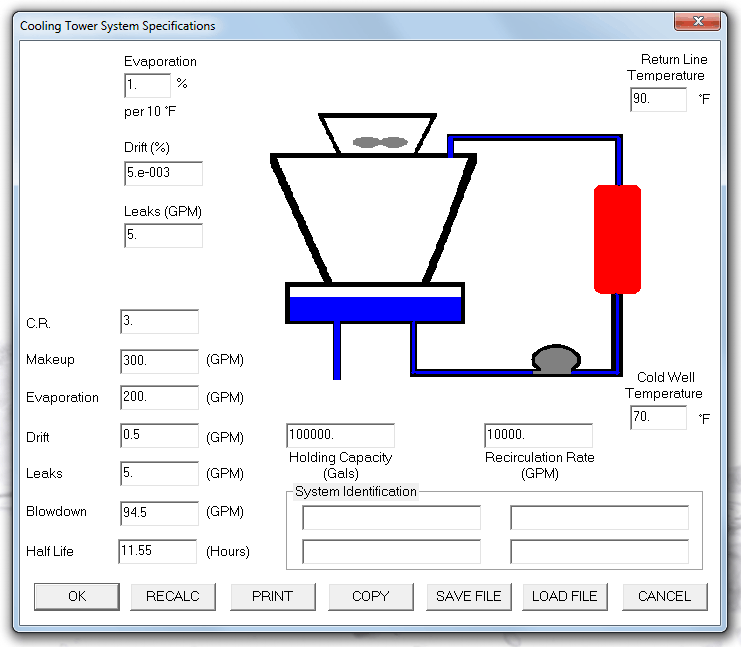Click the gray fan icon atop tower
Image resolution: width=741 pixels, height=647 pixels.
point(380,142)
